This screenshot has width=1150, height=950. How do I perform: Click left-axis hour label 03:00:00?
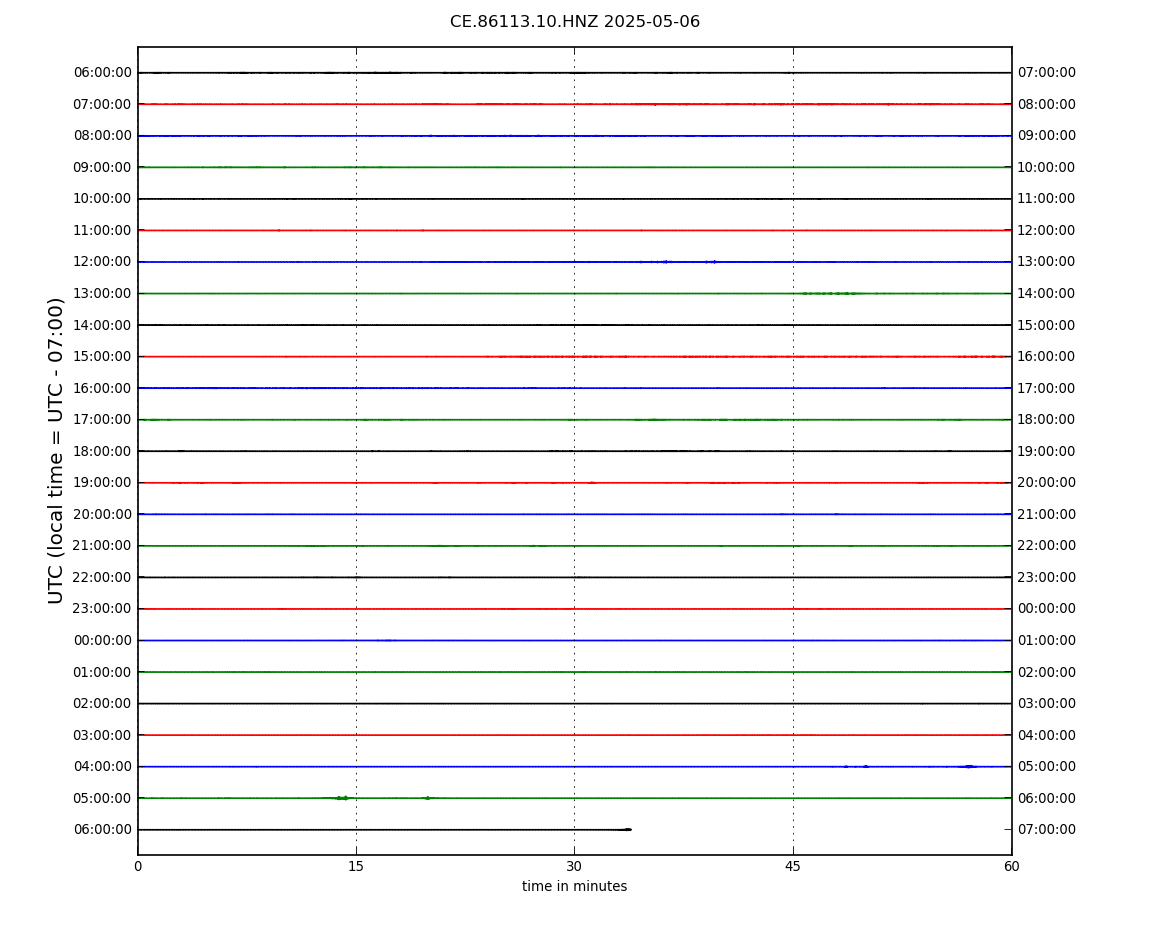(103, 735)
